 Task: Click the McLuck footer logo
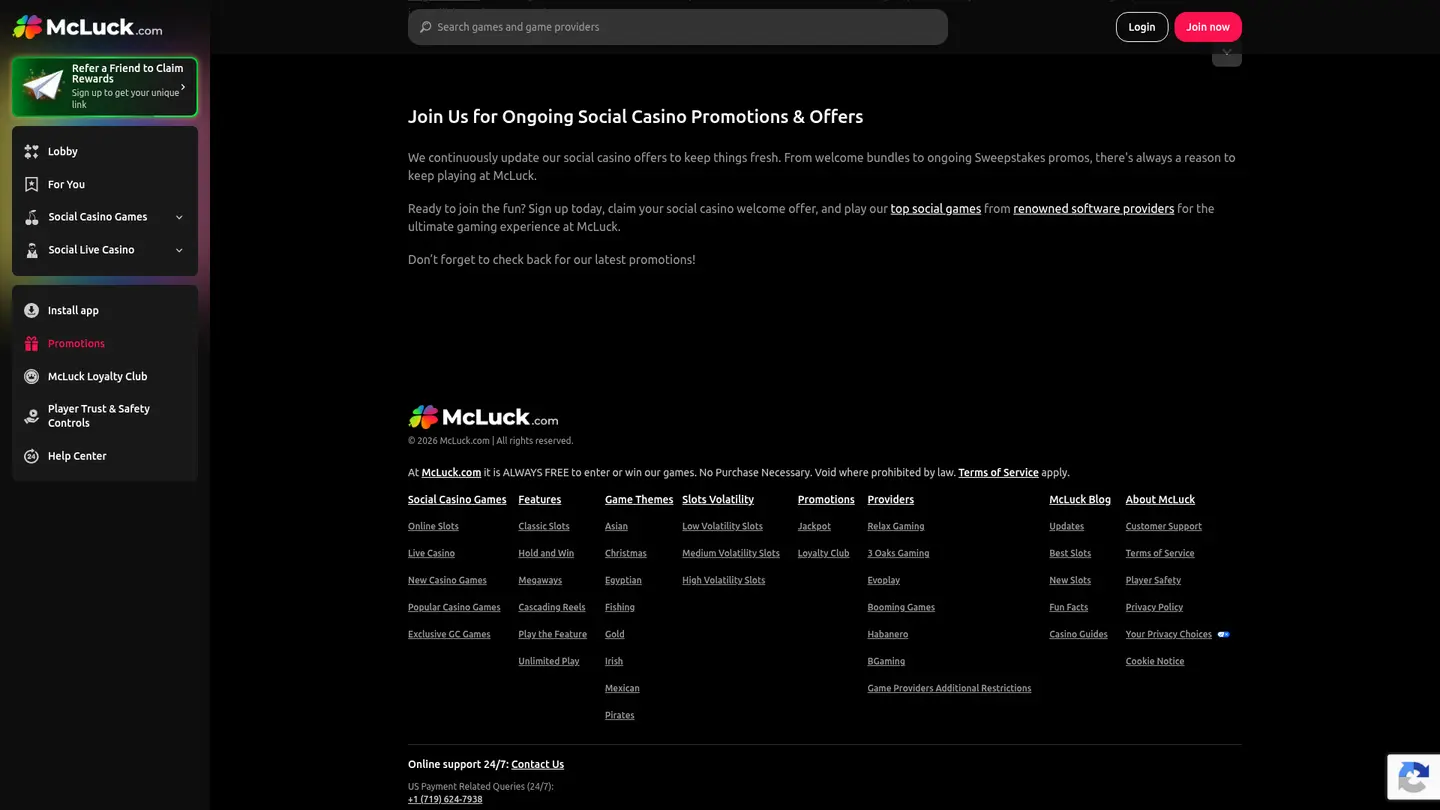483,417
